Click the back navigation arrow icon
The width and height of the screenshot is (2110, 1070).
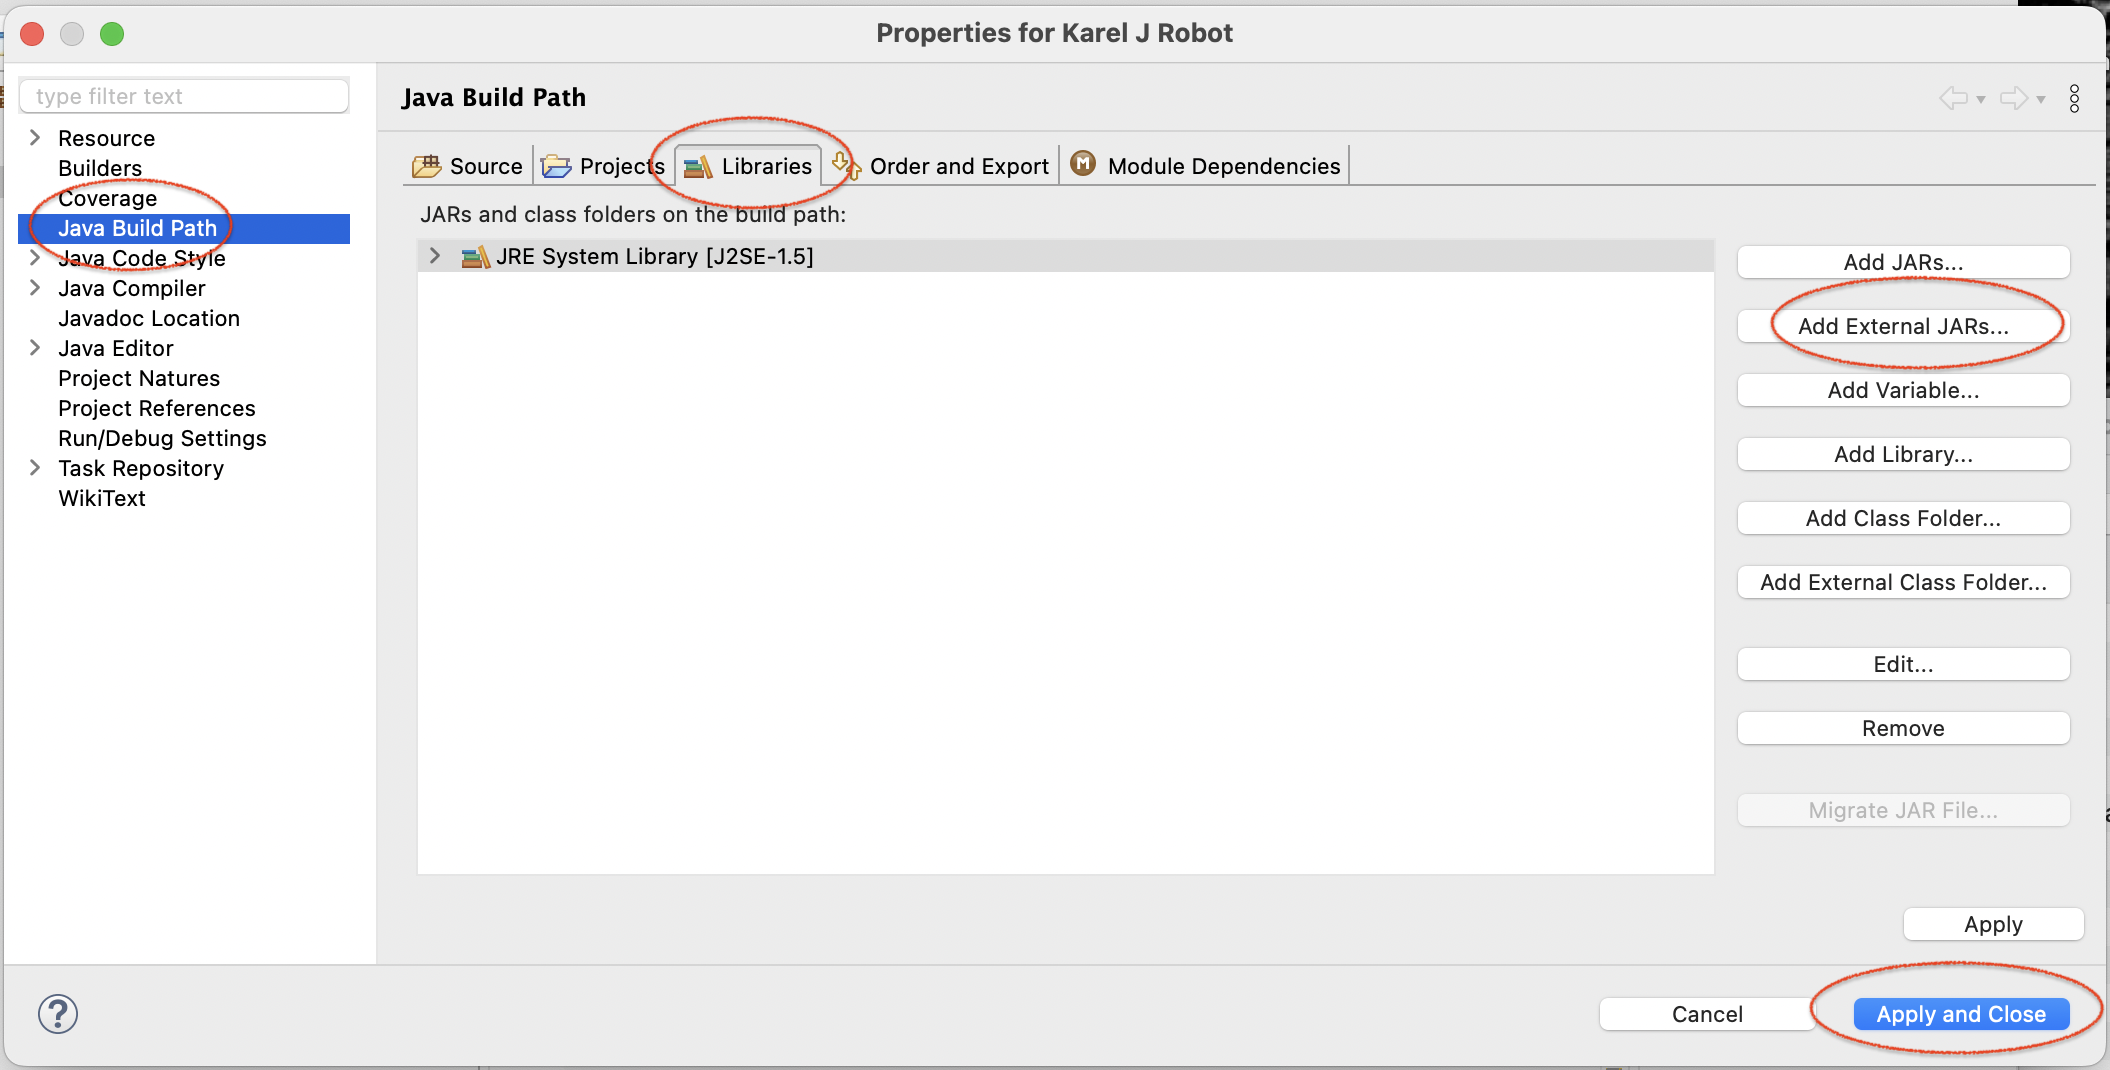tap(1953, 98)
